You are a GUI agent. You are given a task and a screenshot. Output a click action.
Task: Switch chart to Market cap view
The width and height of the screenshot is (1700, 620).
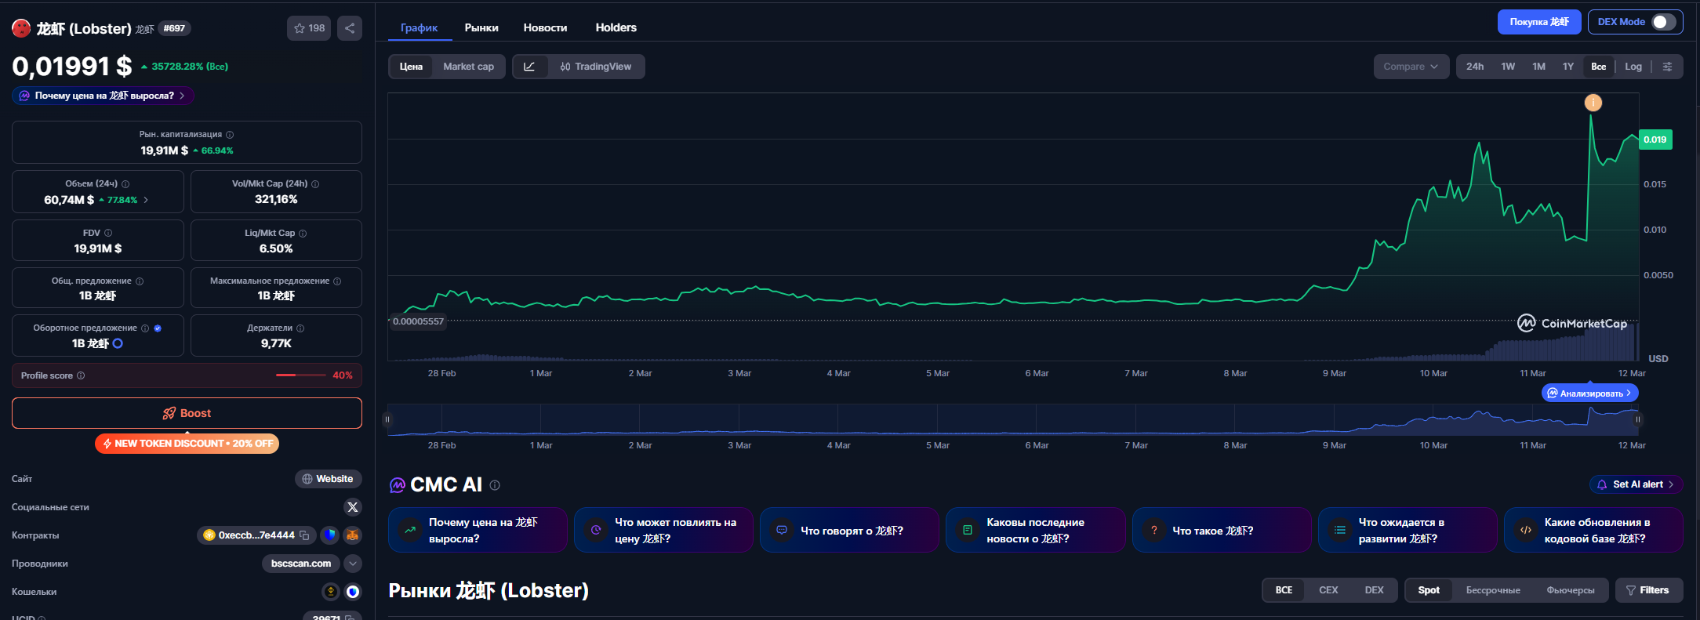click(468, 67)
